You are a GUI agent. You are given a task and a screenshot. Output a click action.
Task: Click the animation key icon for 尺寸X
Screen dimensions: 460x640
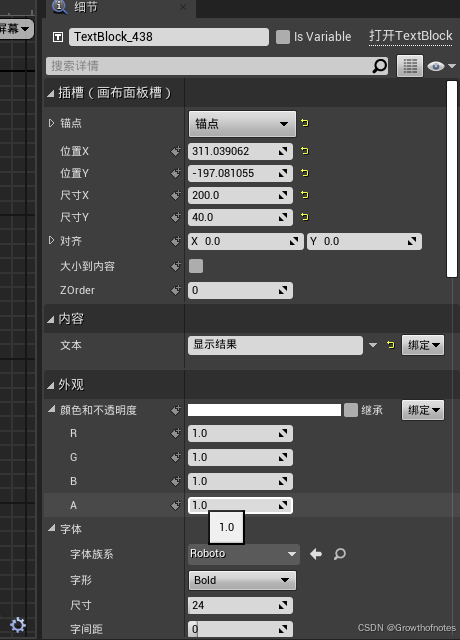[176, 196]
